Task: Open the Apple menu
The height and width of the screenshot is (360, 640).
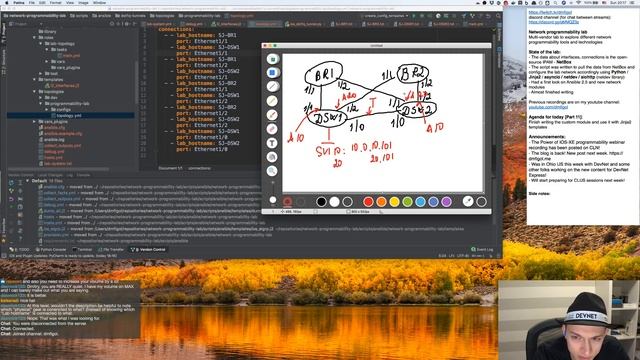Action: pyautogui.click(x=7, y=2)
